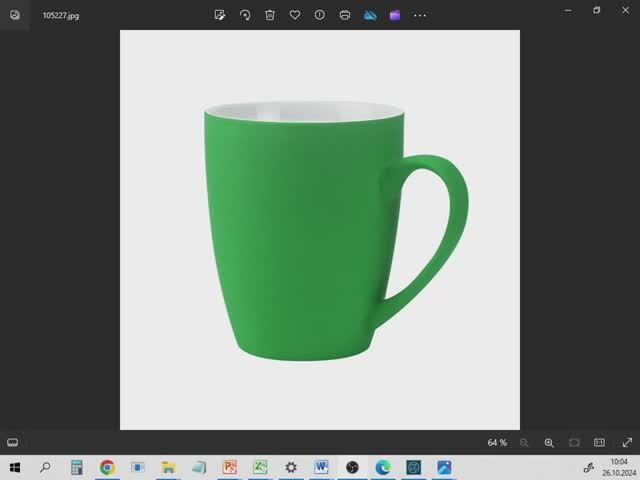Viewport: 640px width, 480px height.
Task: Enter full screen with the arrows icon
Action: pyautogui.click(x=627, y=442)
